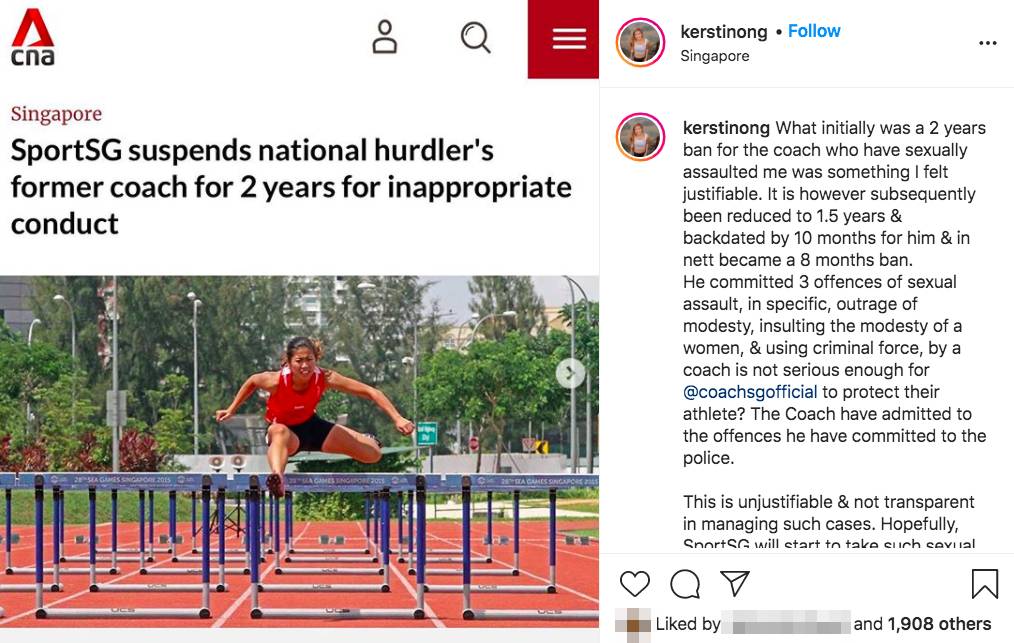
Task: Click the search magnifier icon
Action: [475, 38]
